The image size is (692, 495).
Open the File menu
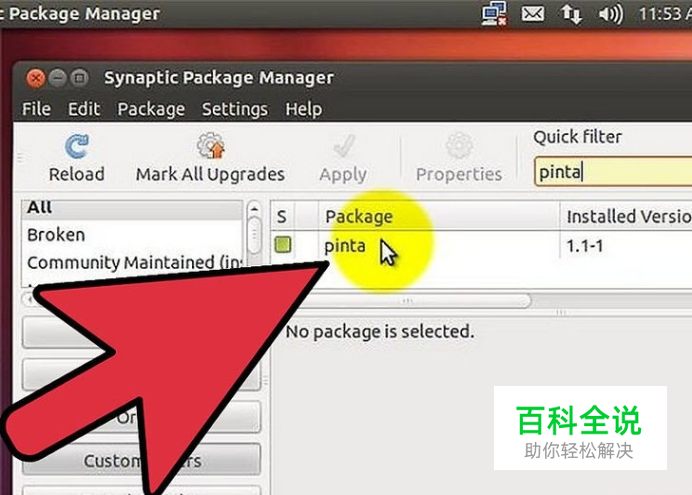(x=37, y=109)
